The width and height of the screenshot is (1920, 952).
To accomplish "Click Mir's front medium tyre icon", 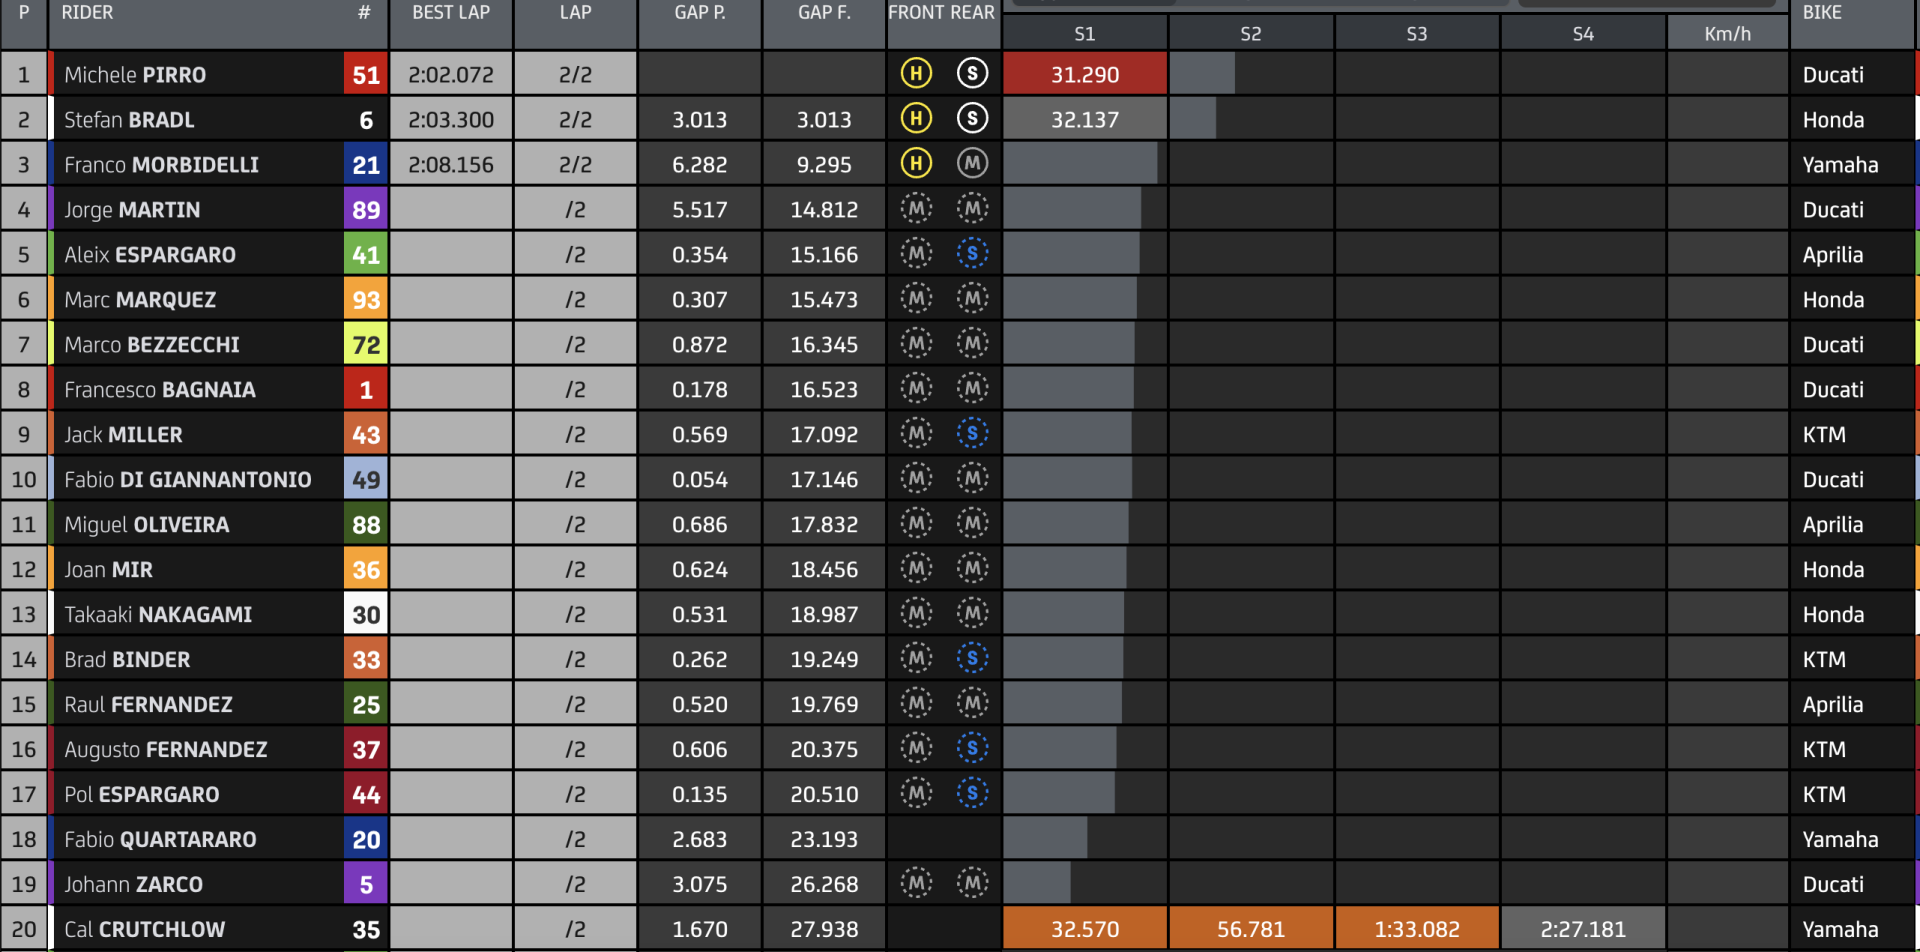I will [916, 569].
